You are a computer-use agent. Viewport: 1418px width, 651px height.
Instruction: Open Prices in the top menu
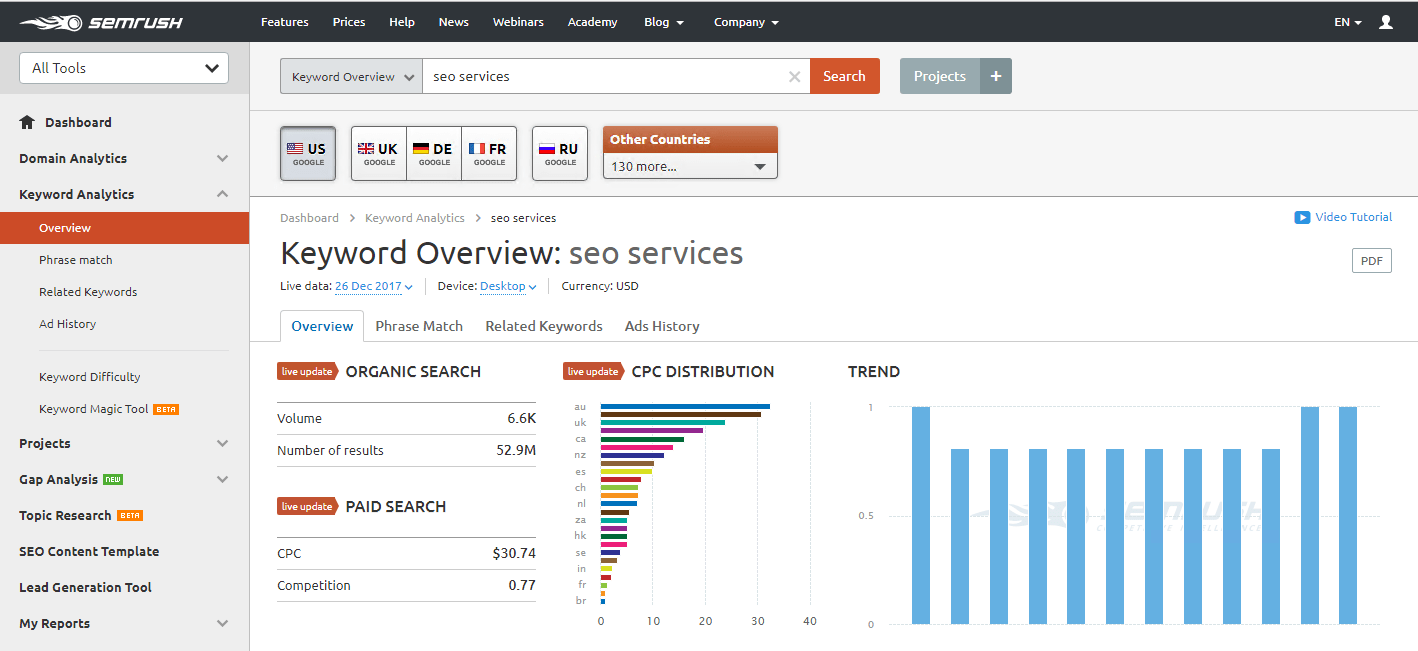[x=349, y=22]
